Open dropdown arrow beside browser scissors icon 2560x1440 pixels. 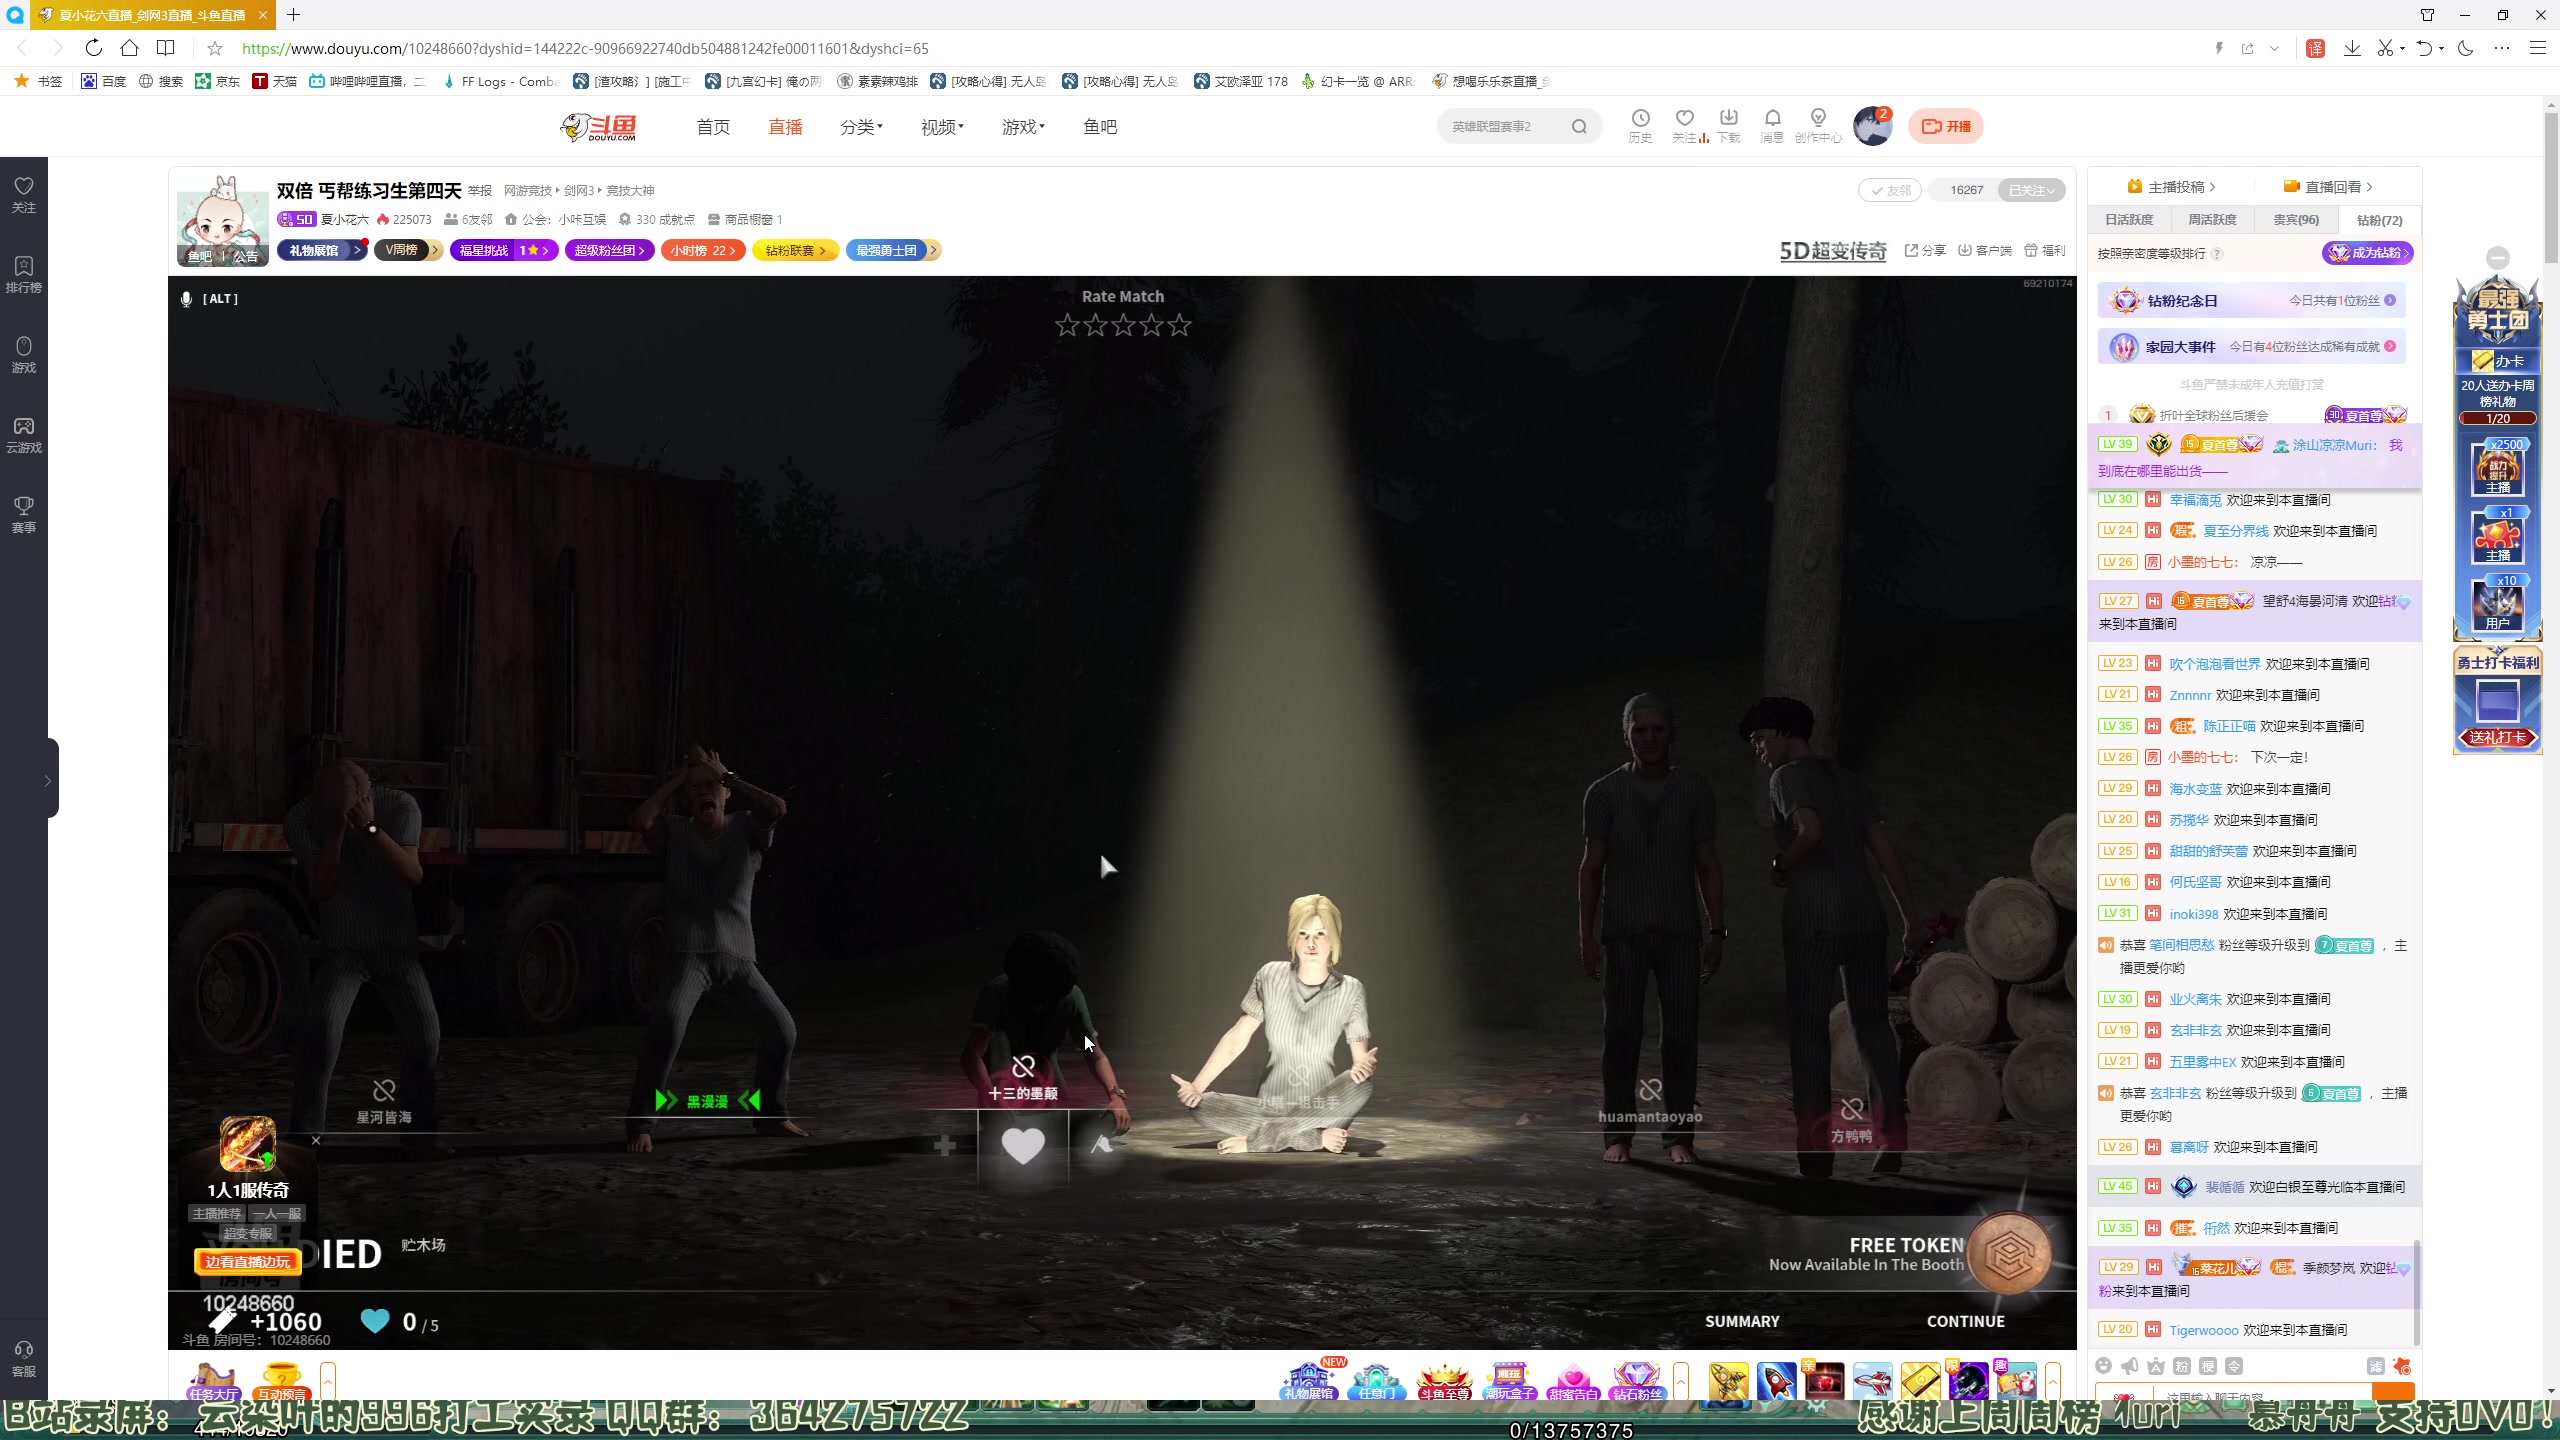(2402, 48)
